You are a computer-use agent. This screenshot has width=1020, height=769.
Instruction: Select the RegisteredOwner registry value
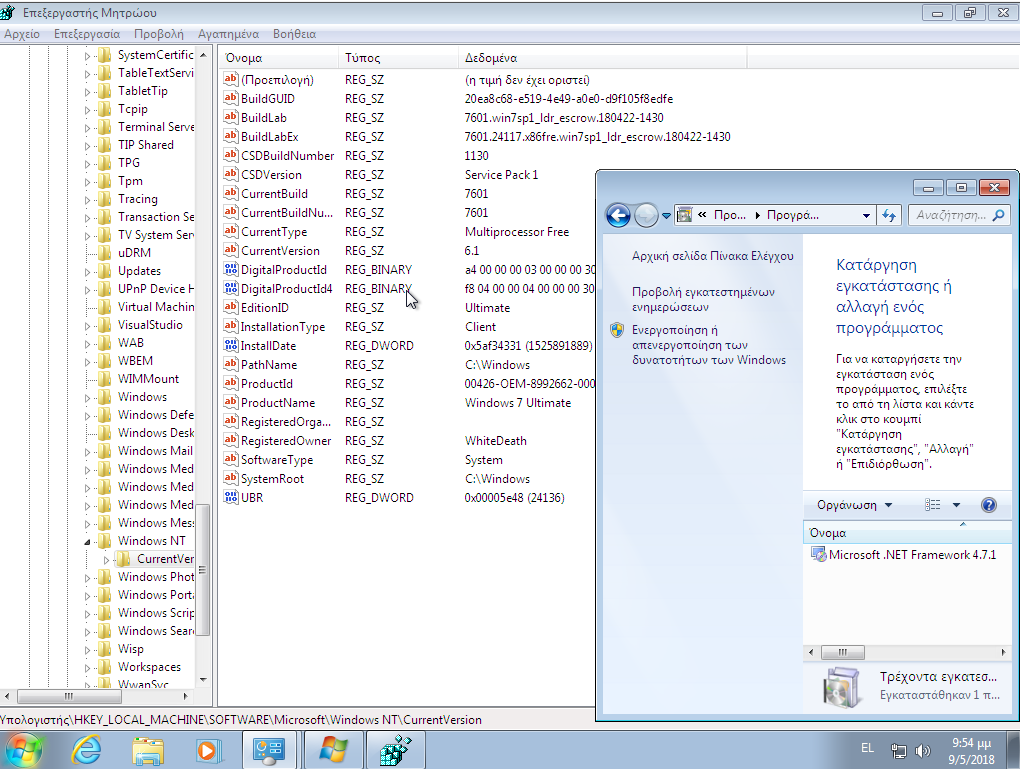[286, 440]
